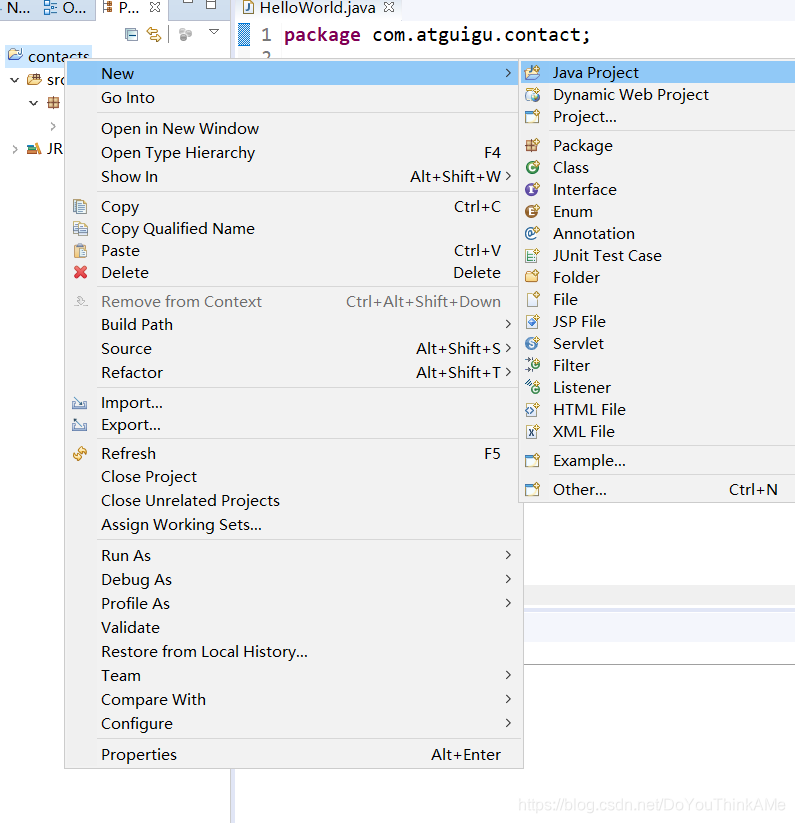Choose Close Project
The height and width of the screenshot is (823, 795).
coord(294,477)
